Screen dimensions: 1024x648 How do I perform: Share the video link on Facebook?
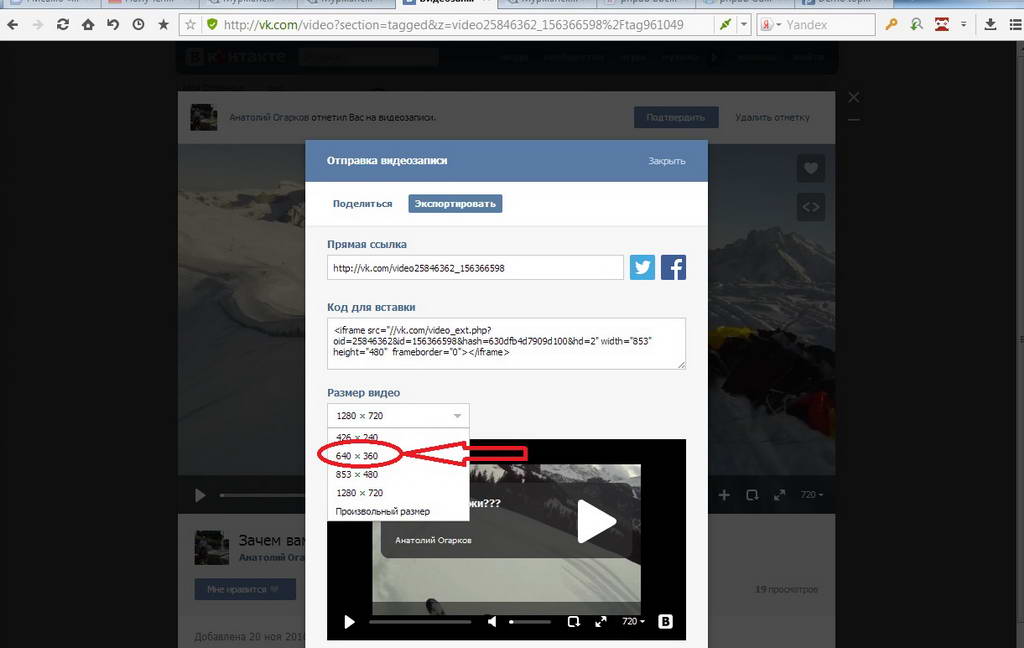coord(673,268)
